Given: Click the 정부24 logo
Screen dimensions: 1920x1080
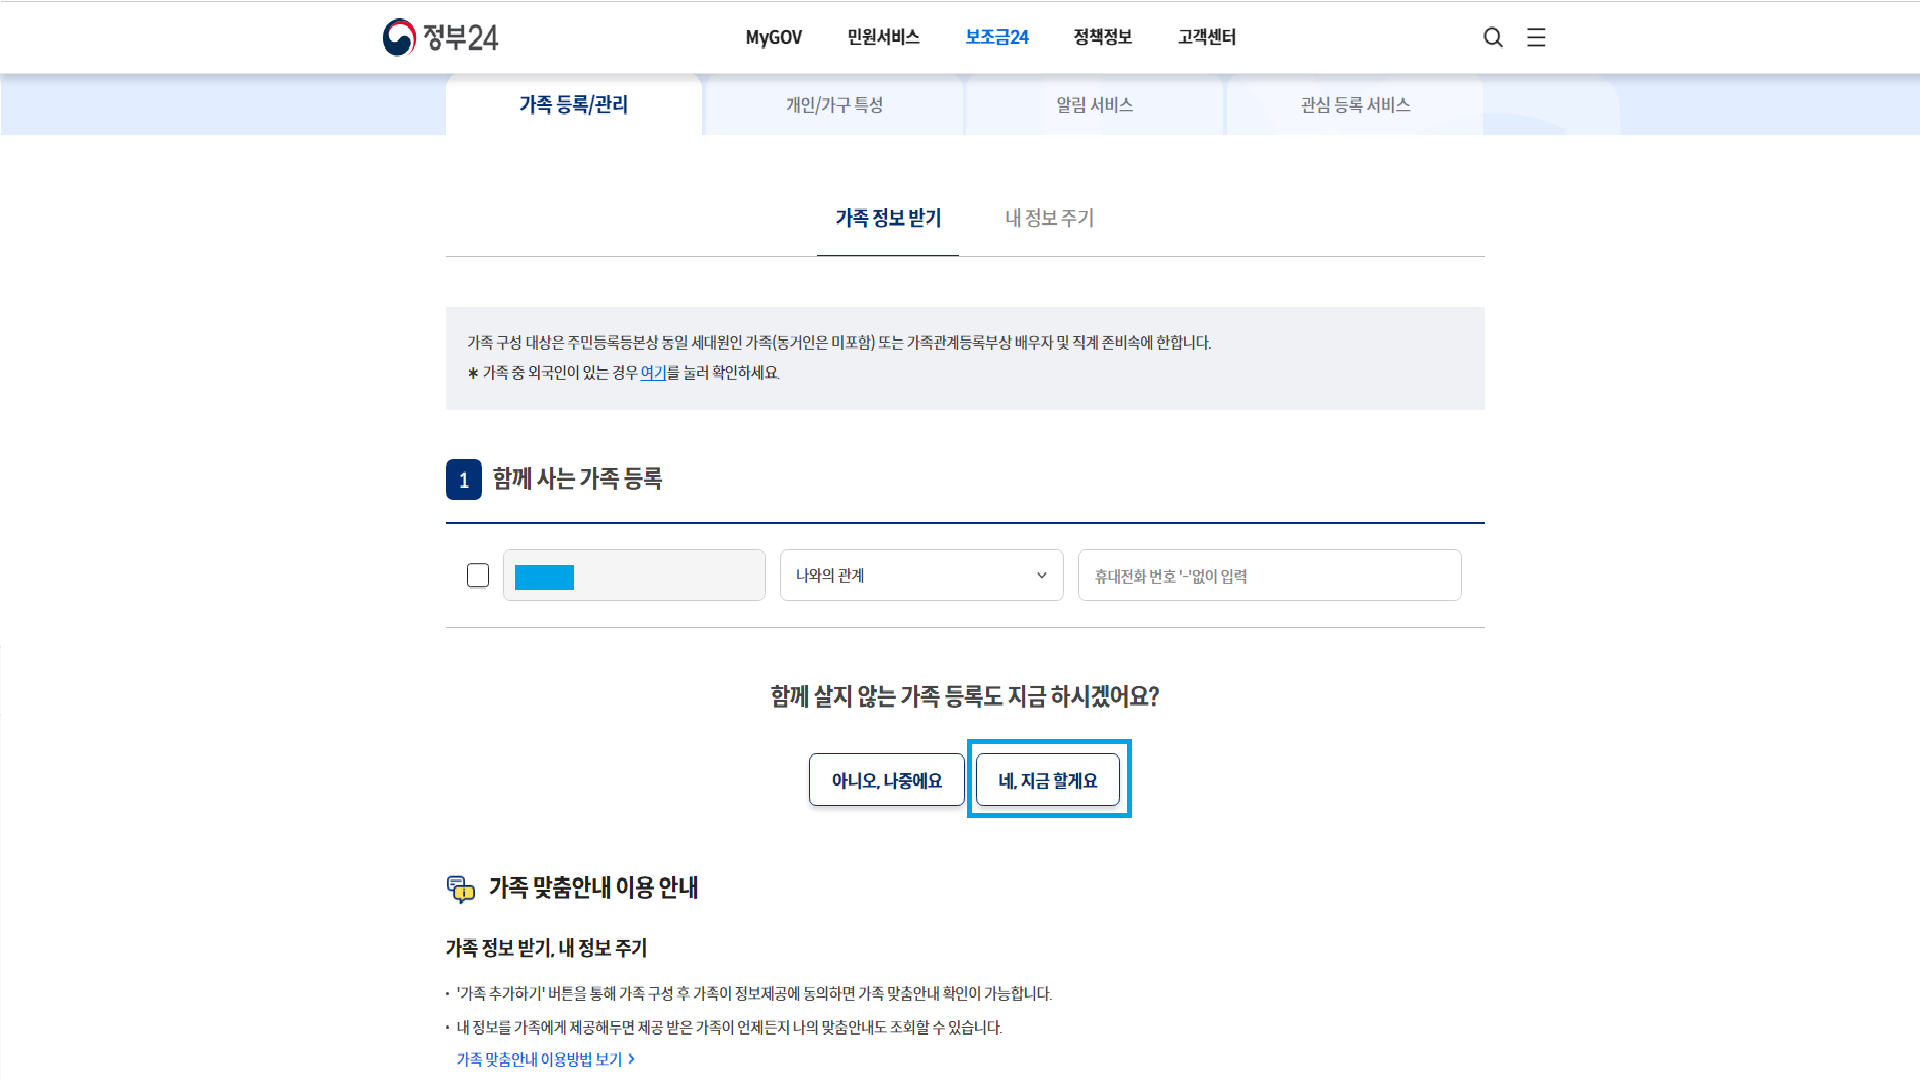Looking at the screenshot, I should tap(440, 37).
